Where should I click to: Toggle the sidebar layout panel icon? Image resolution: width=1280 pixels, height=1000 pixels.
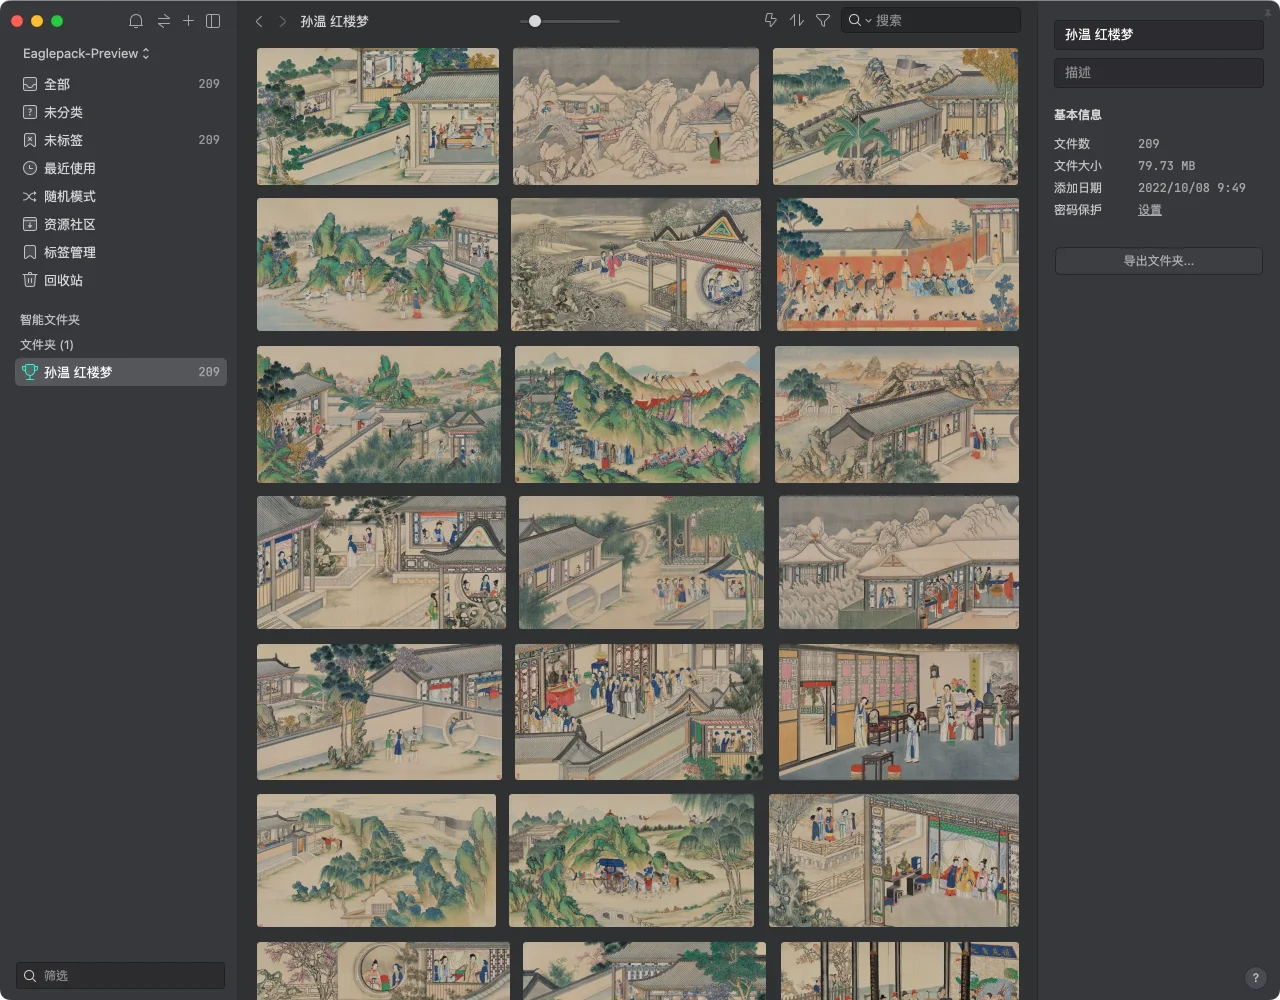pos(213,21)
